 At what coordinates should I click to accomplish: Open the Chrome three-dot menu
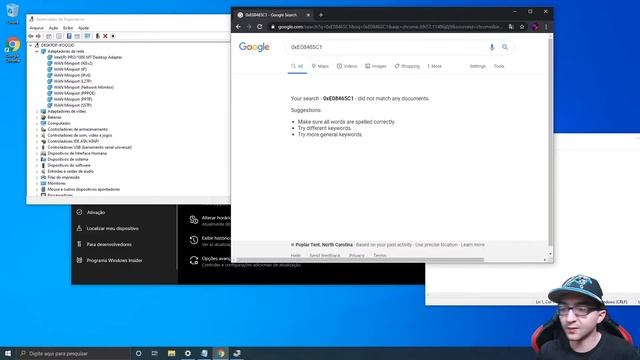546,27
